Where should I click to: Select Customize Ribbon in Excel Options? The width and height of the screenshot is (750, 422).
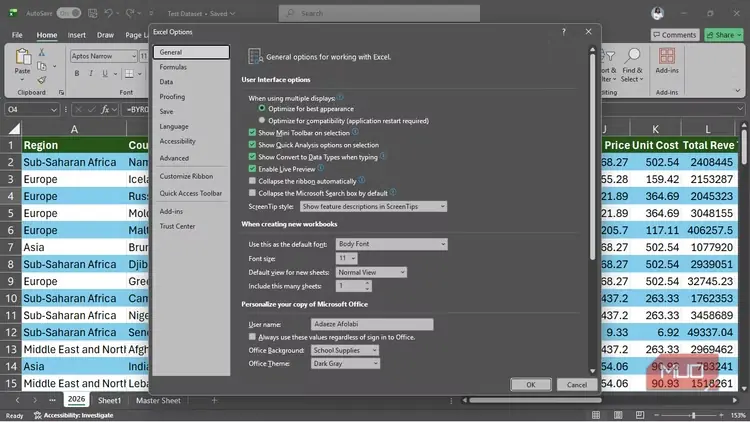[191, 176]
